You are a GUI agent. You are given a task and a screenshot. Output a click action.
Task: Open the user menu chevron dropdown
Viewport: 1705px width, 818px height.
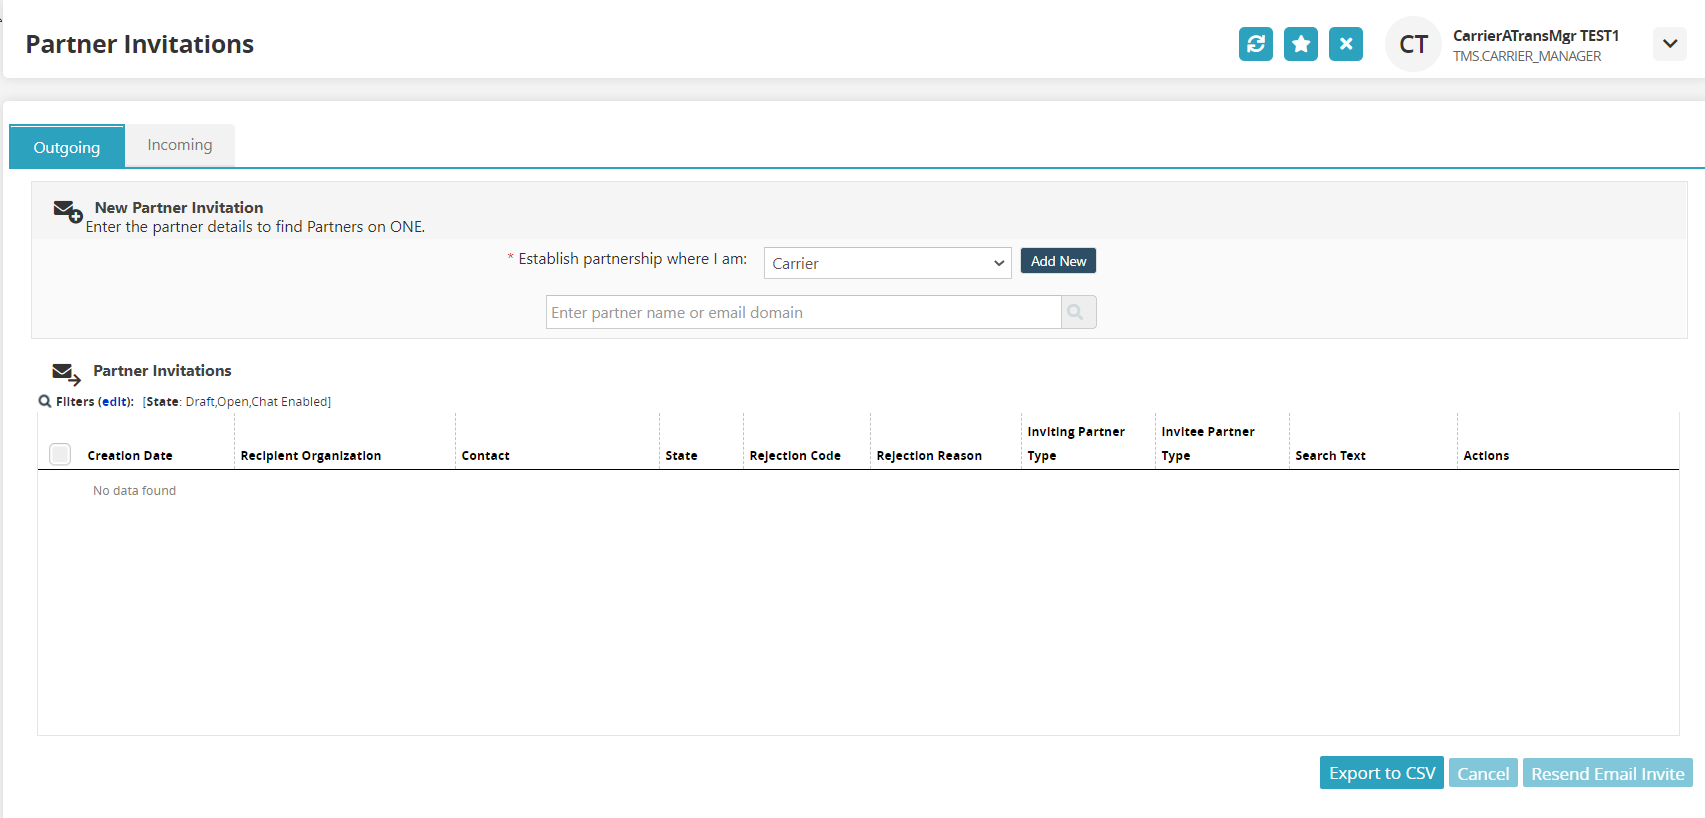tap(1669, 44)
